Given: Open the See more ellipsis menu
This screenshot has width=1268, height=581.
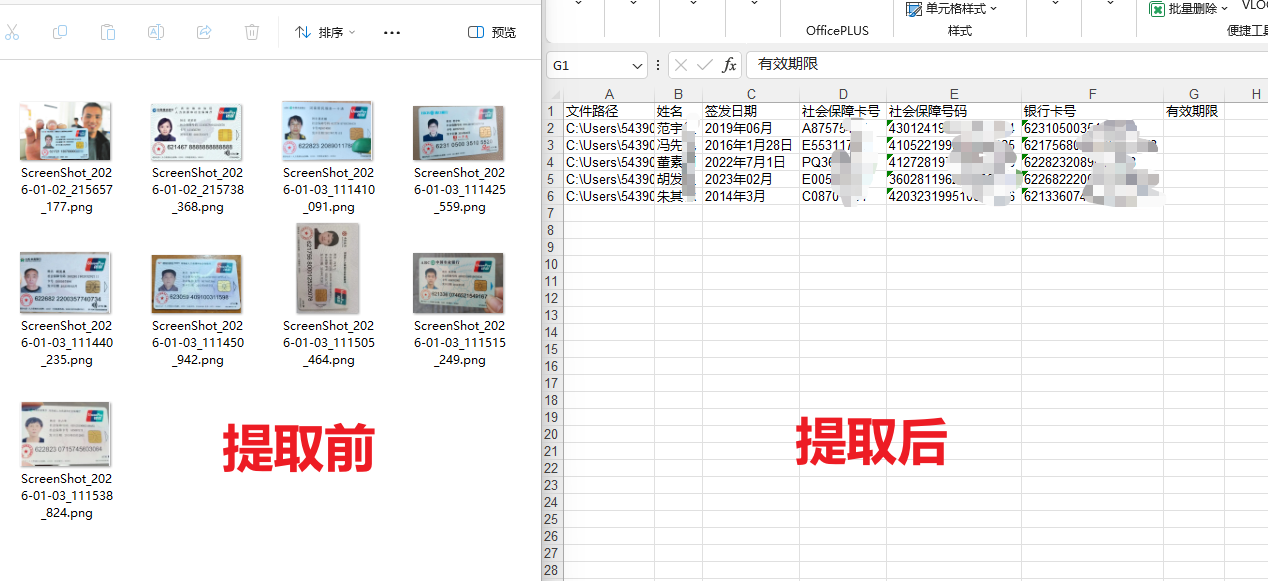Looking at the screenshot, I should click(x=391, y=33).
